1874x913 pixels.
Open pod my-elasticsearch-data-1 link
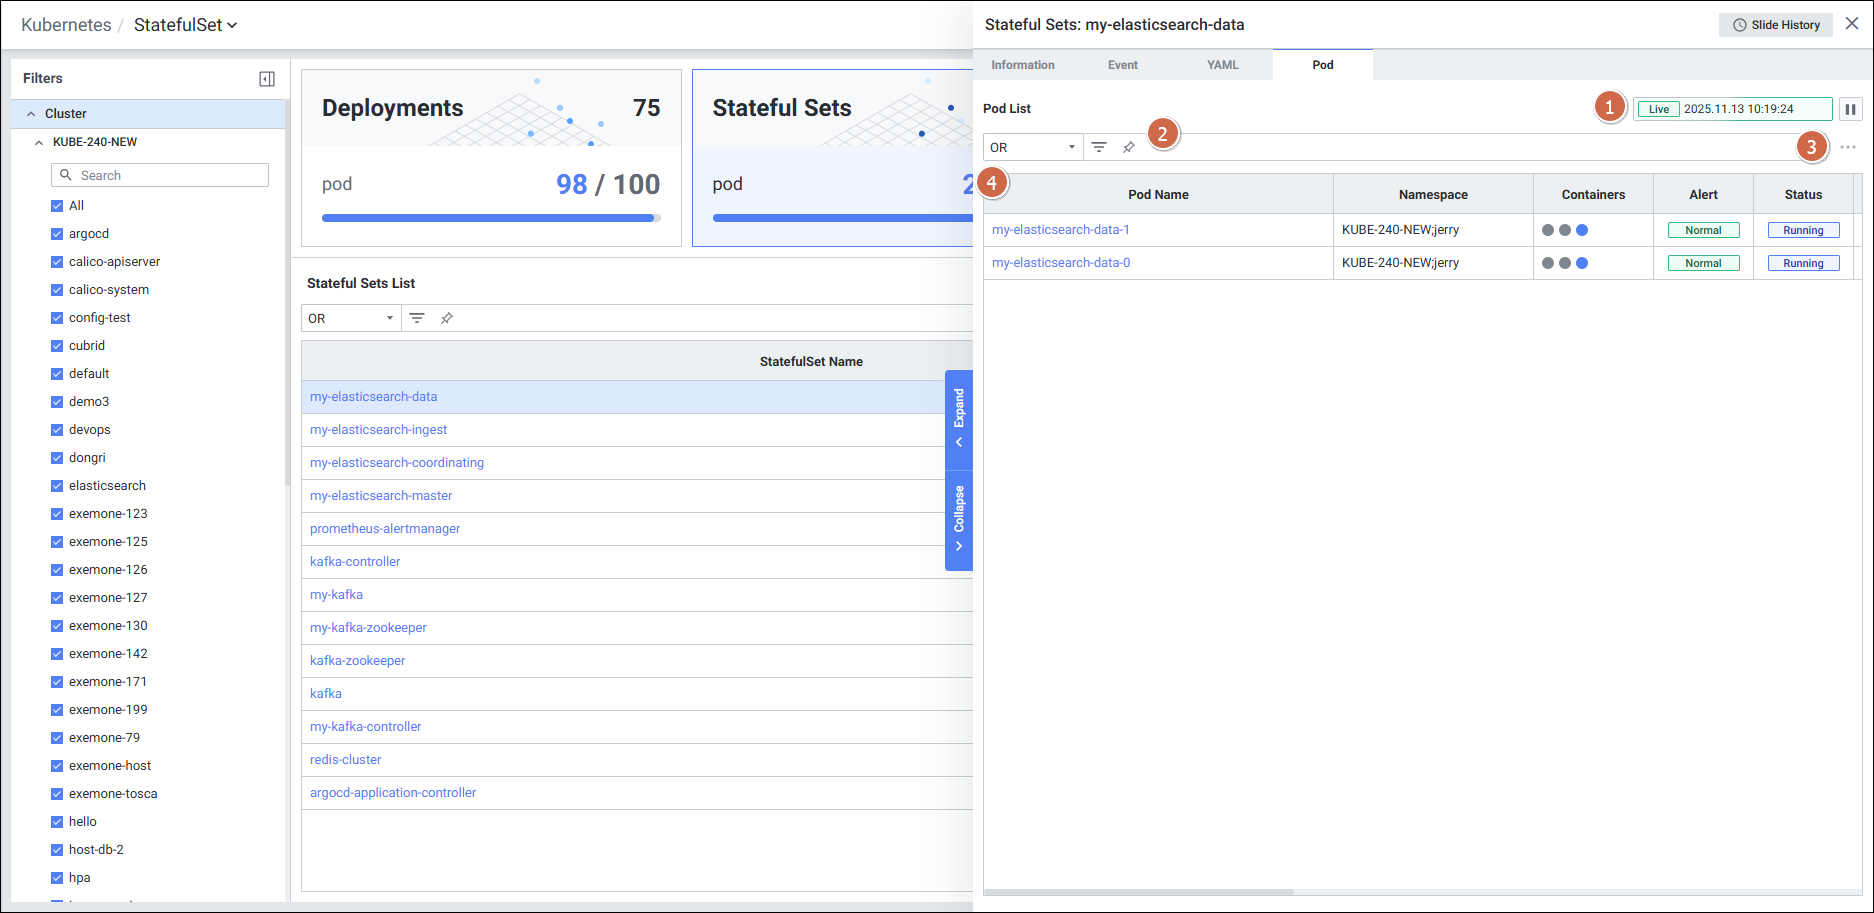(x=1060, y=230)
